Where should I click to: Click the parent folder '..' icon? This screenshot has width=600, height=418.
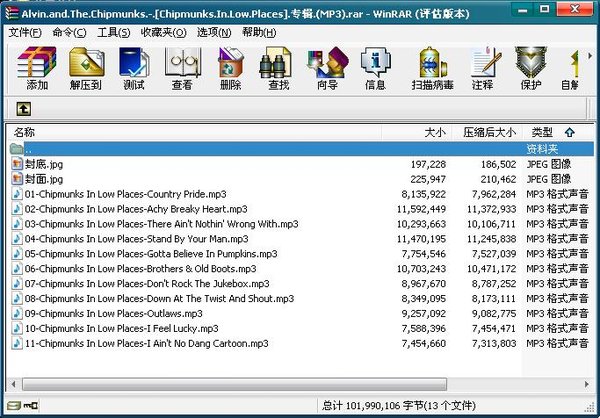click(16, 149)
